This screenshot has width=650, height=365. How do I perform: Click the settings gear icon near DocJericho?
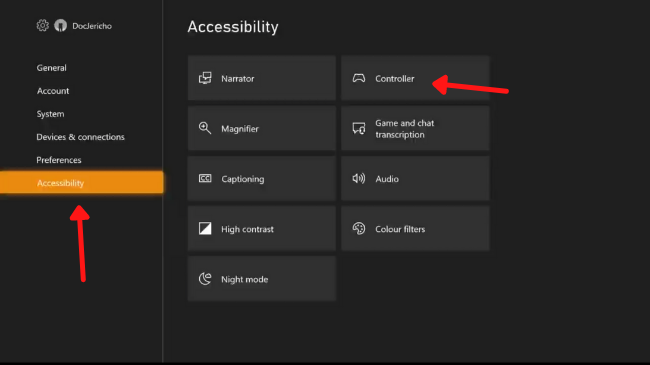(x=42, y=25)
